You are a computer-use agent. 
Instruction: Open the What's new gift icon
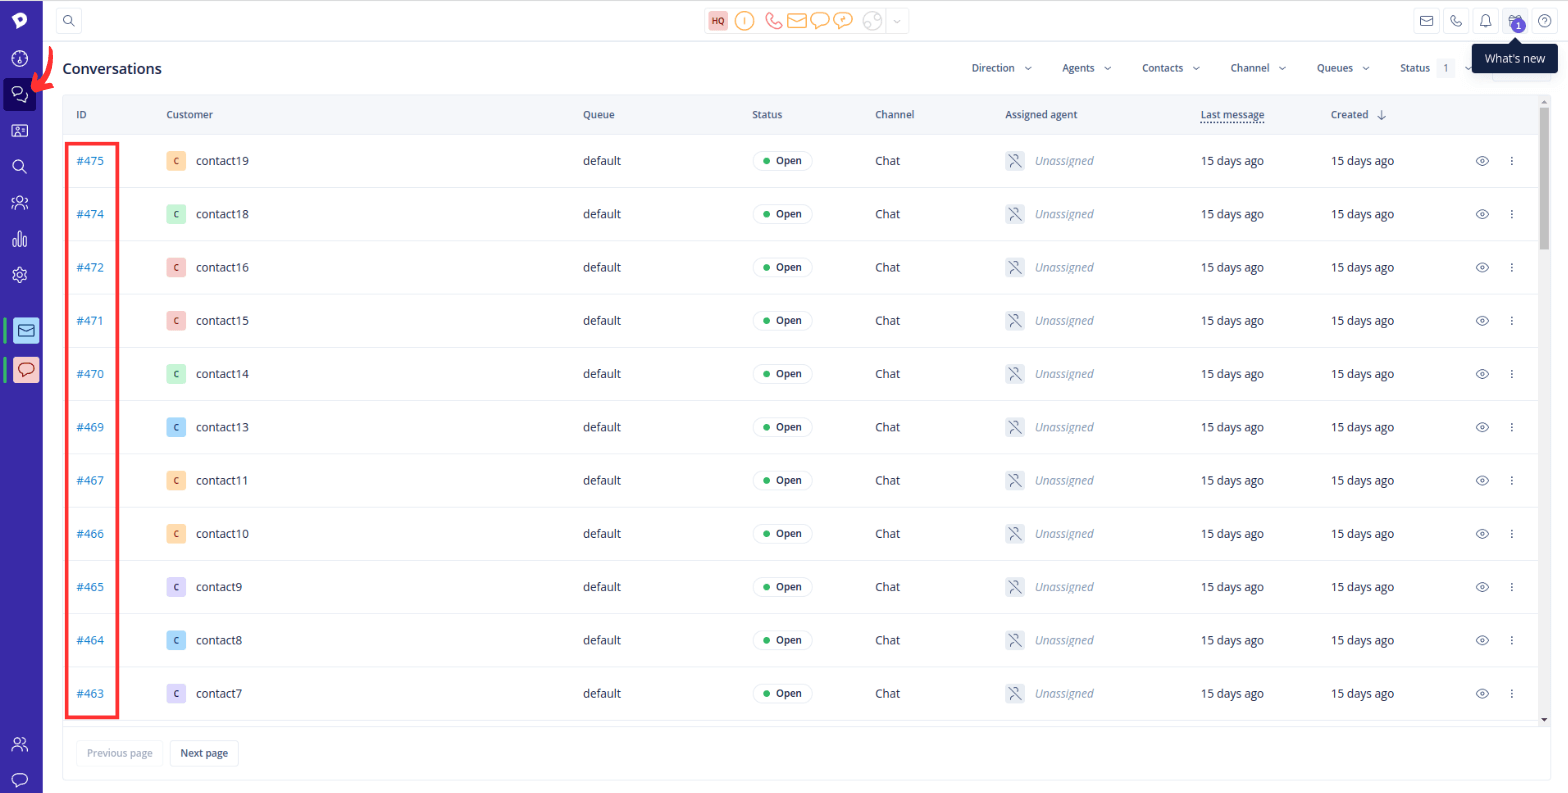click(x=1515, y=20)
